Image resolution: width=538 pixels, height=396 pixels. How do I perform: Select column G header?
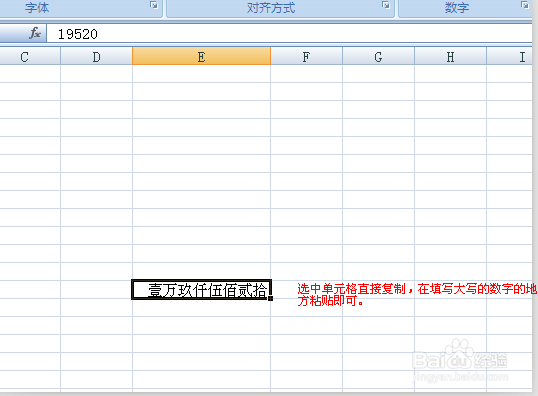coord(378,56)
